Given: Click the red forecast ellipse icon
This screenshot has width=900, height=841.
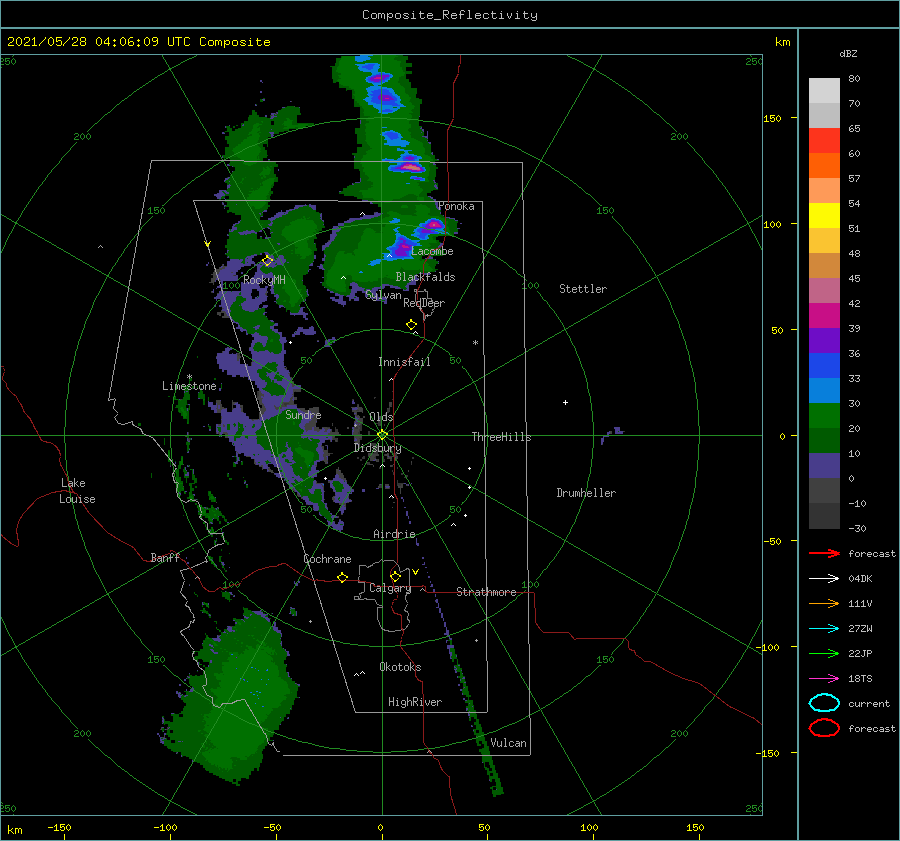Looking at the screenshot, I should point(824,728).
